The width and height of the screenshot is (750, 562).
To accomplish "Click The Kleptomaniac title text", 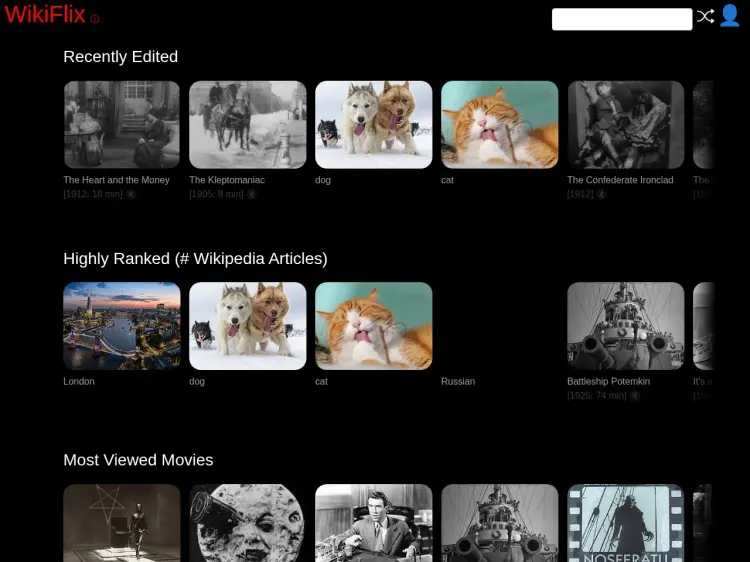I will (227, 180).
